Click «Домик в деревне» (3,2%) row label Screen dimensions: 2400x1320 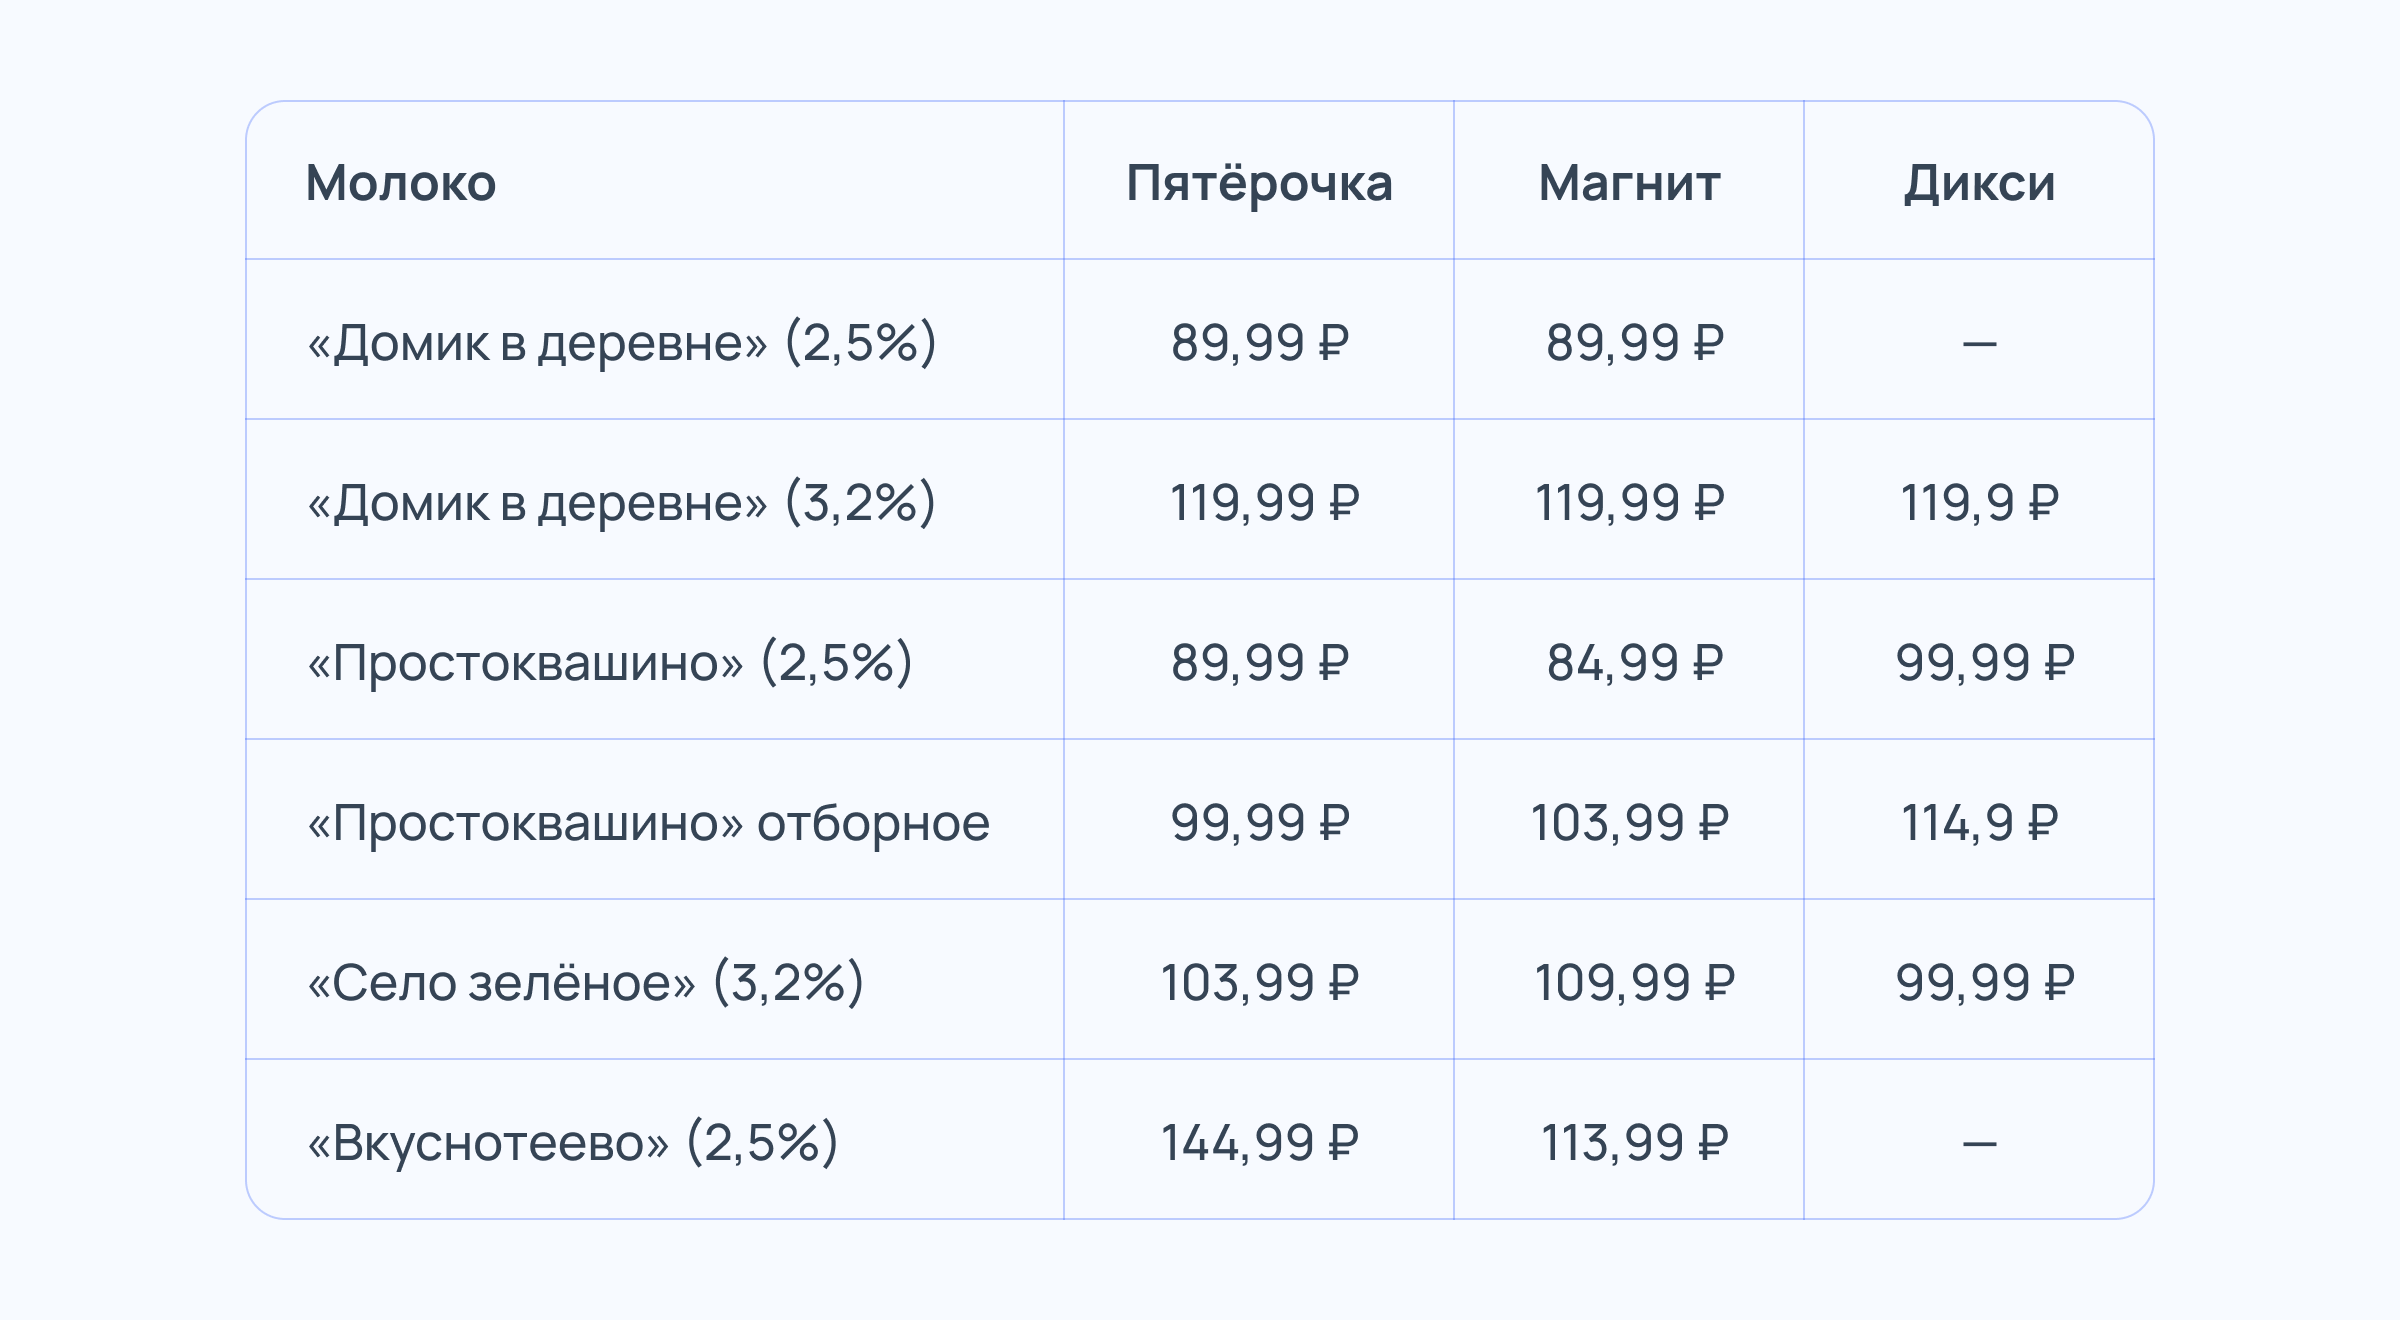tap(621, 502)
